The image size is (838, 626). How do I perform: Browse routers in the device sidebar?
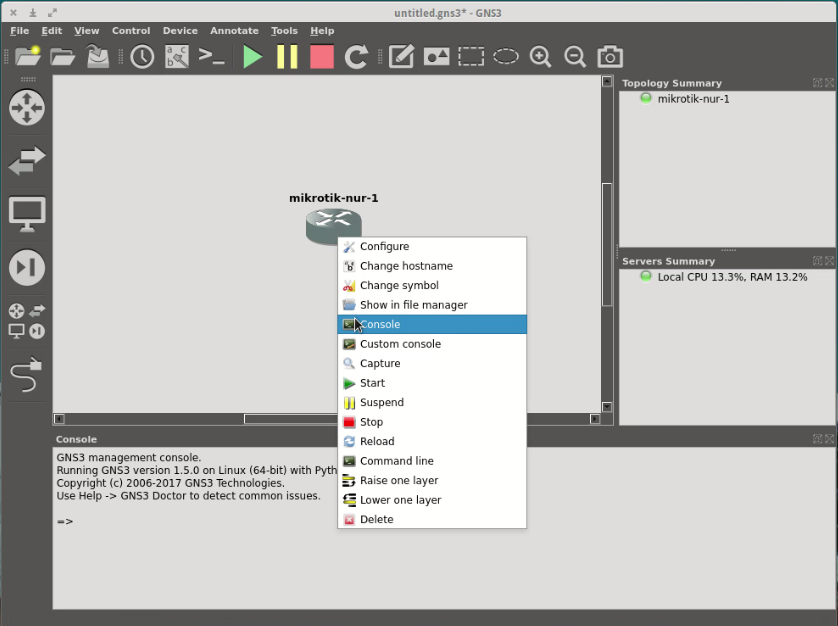27,107
